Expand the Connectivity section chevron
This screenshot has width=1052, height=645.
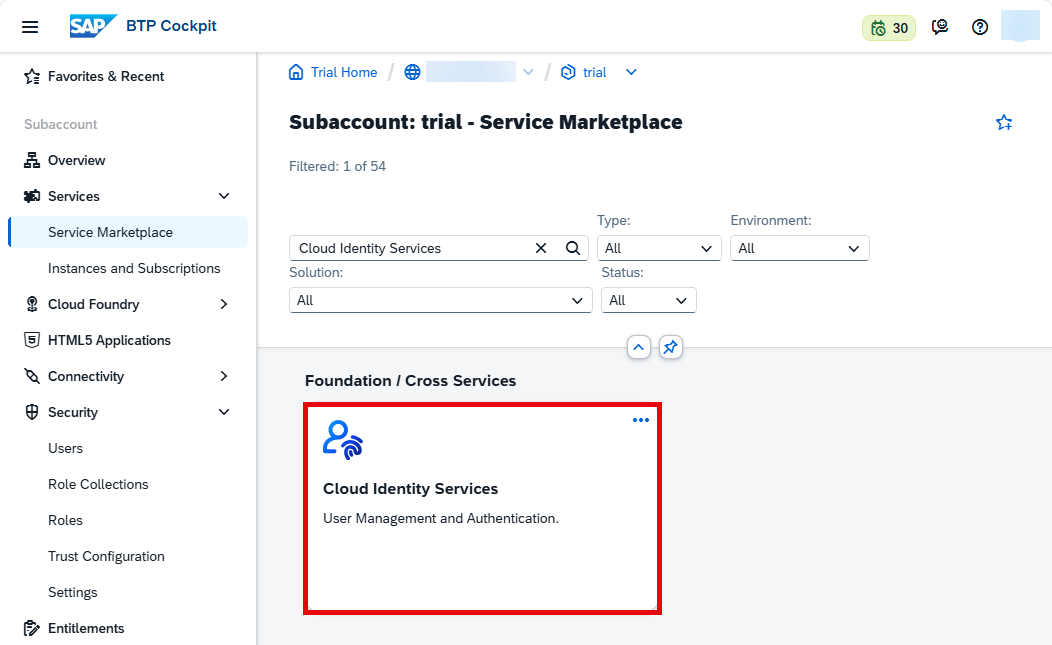tap(224, 376)
